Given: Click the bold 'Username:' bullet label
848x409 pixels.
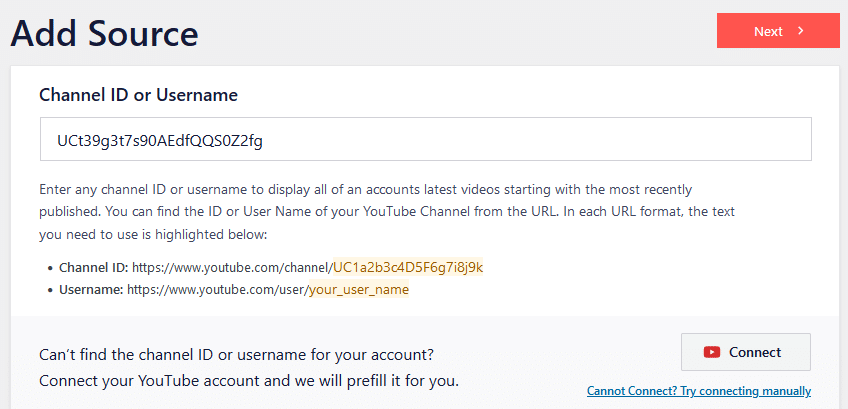Looking at the screenshot, I should coord(91,290).
